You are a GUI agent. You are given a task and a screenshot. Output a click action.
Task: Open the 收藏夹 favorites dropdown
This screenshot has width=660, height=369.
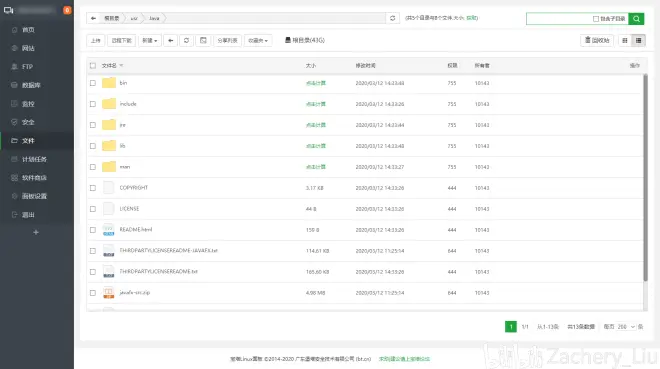(258, 40)
